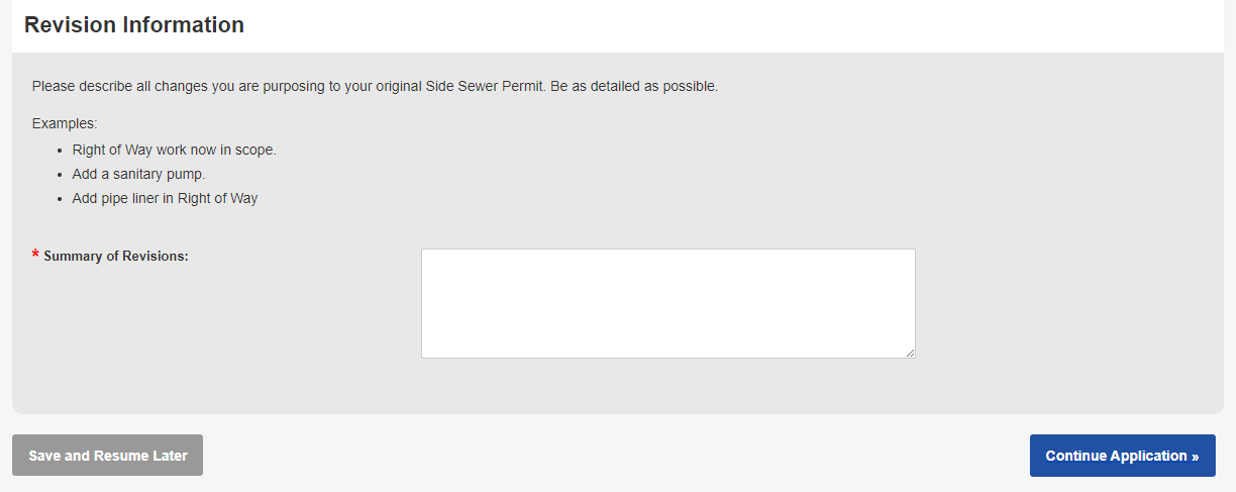
Task: Click 'Please describe all changes' instruction start
Action: (115, 86)
